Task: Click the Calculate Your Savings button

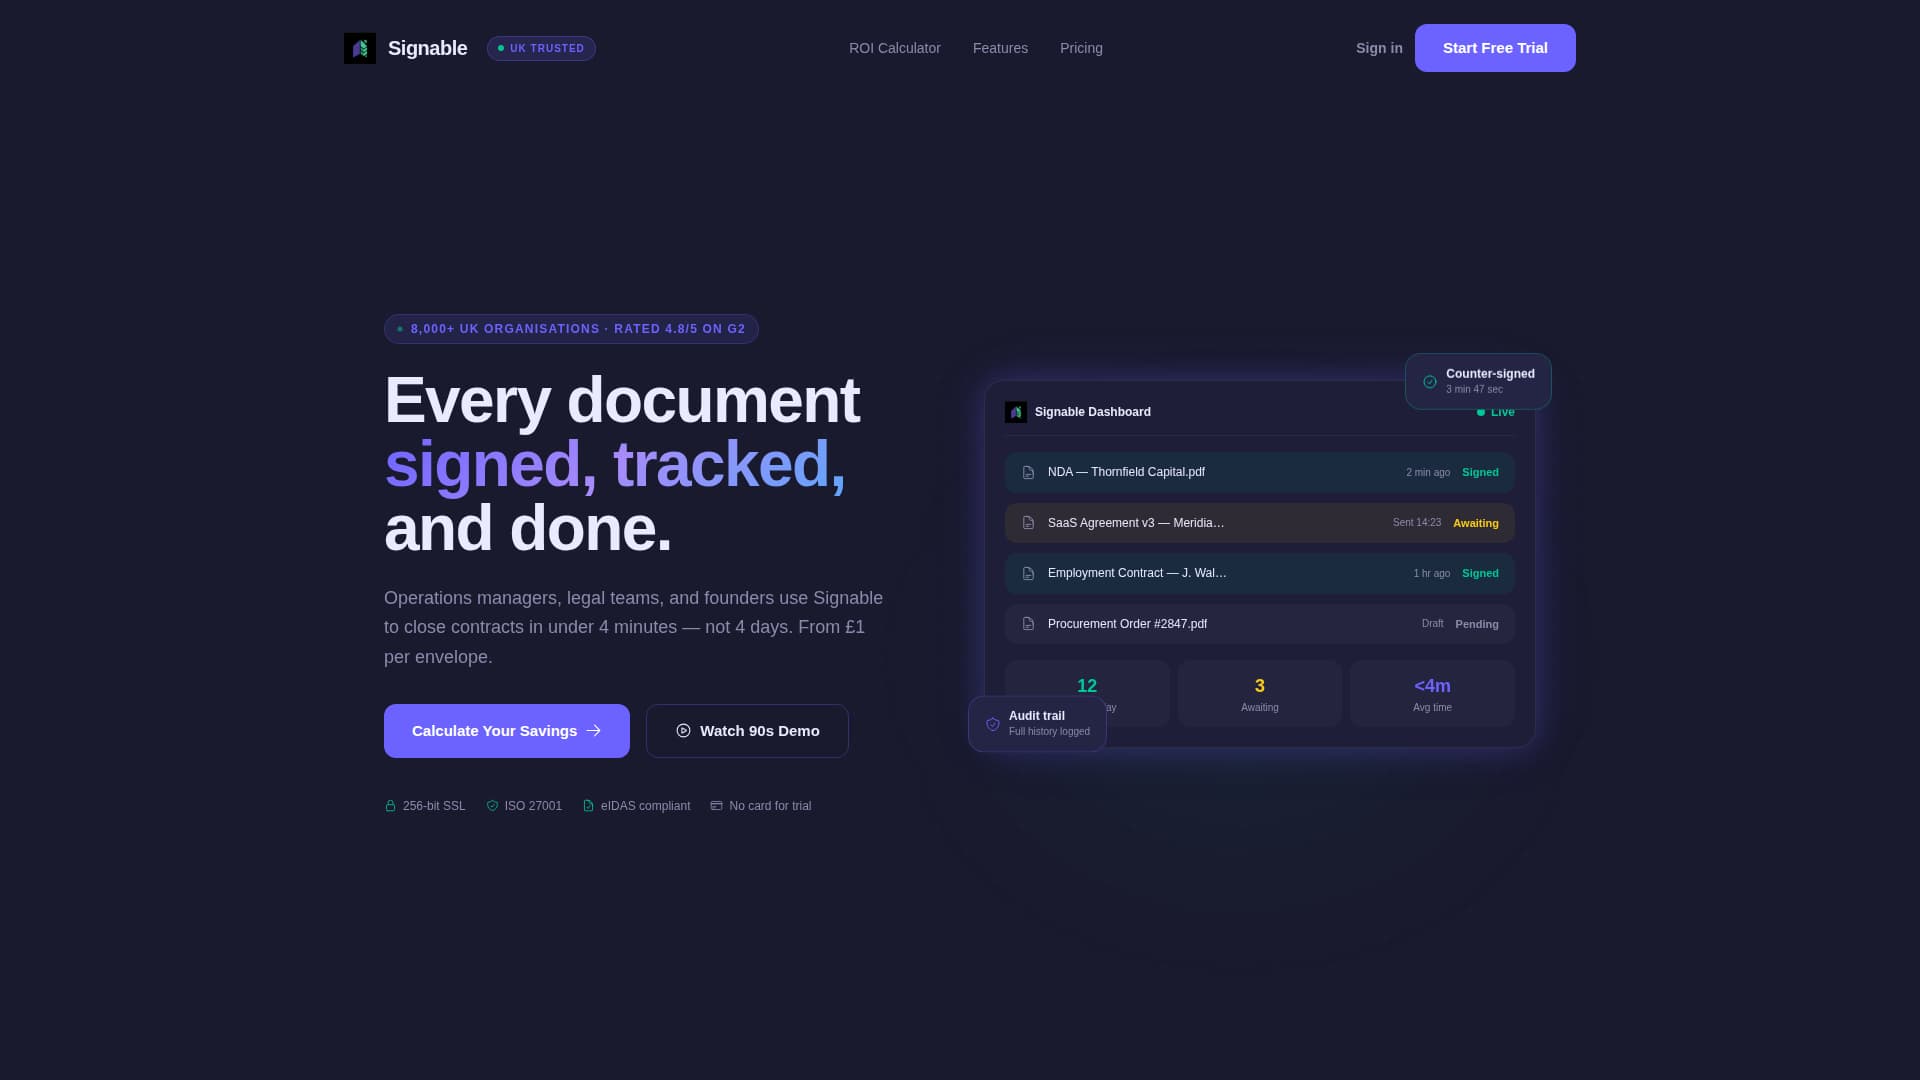Action: (507, 731)
